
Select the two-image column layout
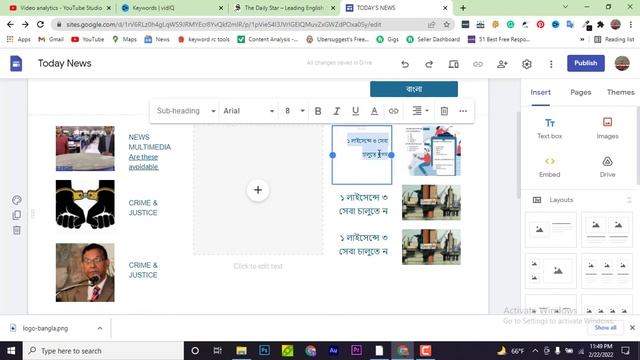(607, 229)
